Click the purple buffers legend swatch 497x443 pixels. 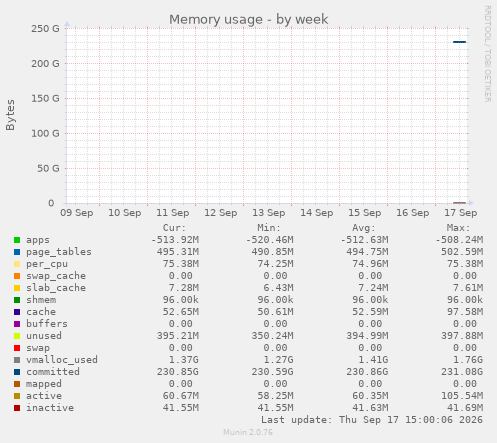(17, 324)
